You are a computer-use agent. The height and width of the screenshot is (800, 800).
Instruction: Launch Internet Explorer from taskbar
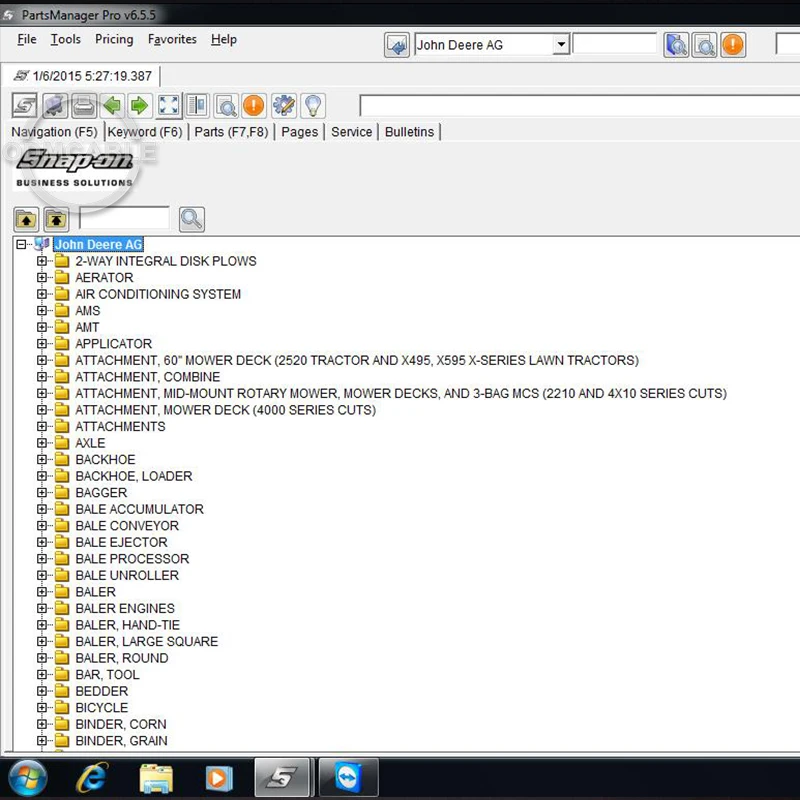(92, 778)
